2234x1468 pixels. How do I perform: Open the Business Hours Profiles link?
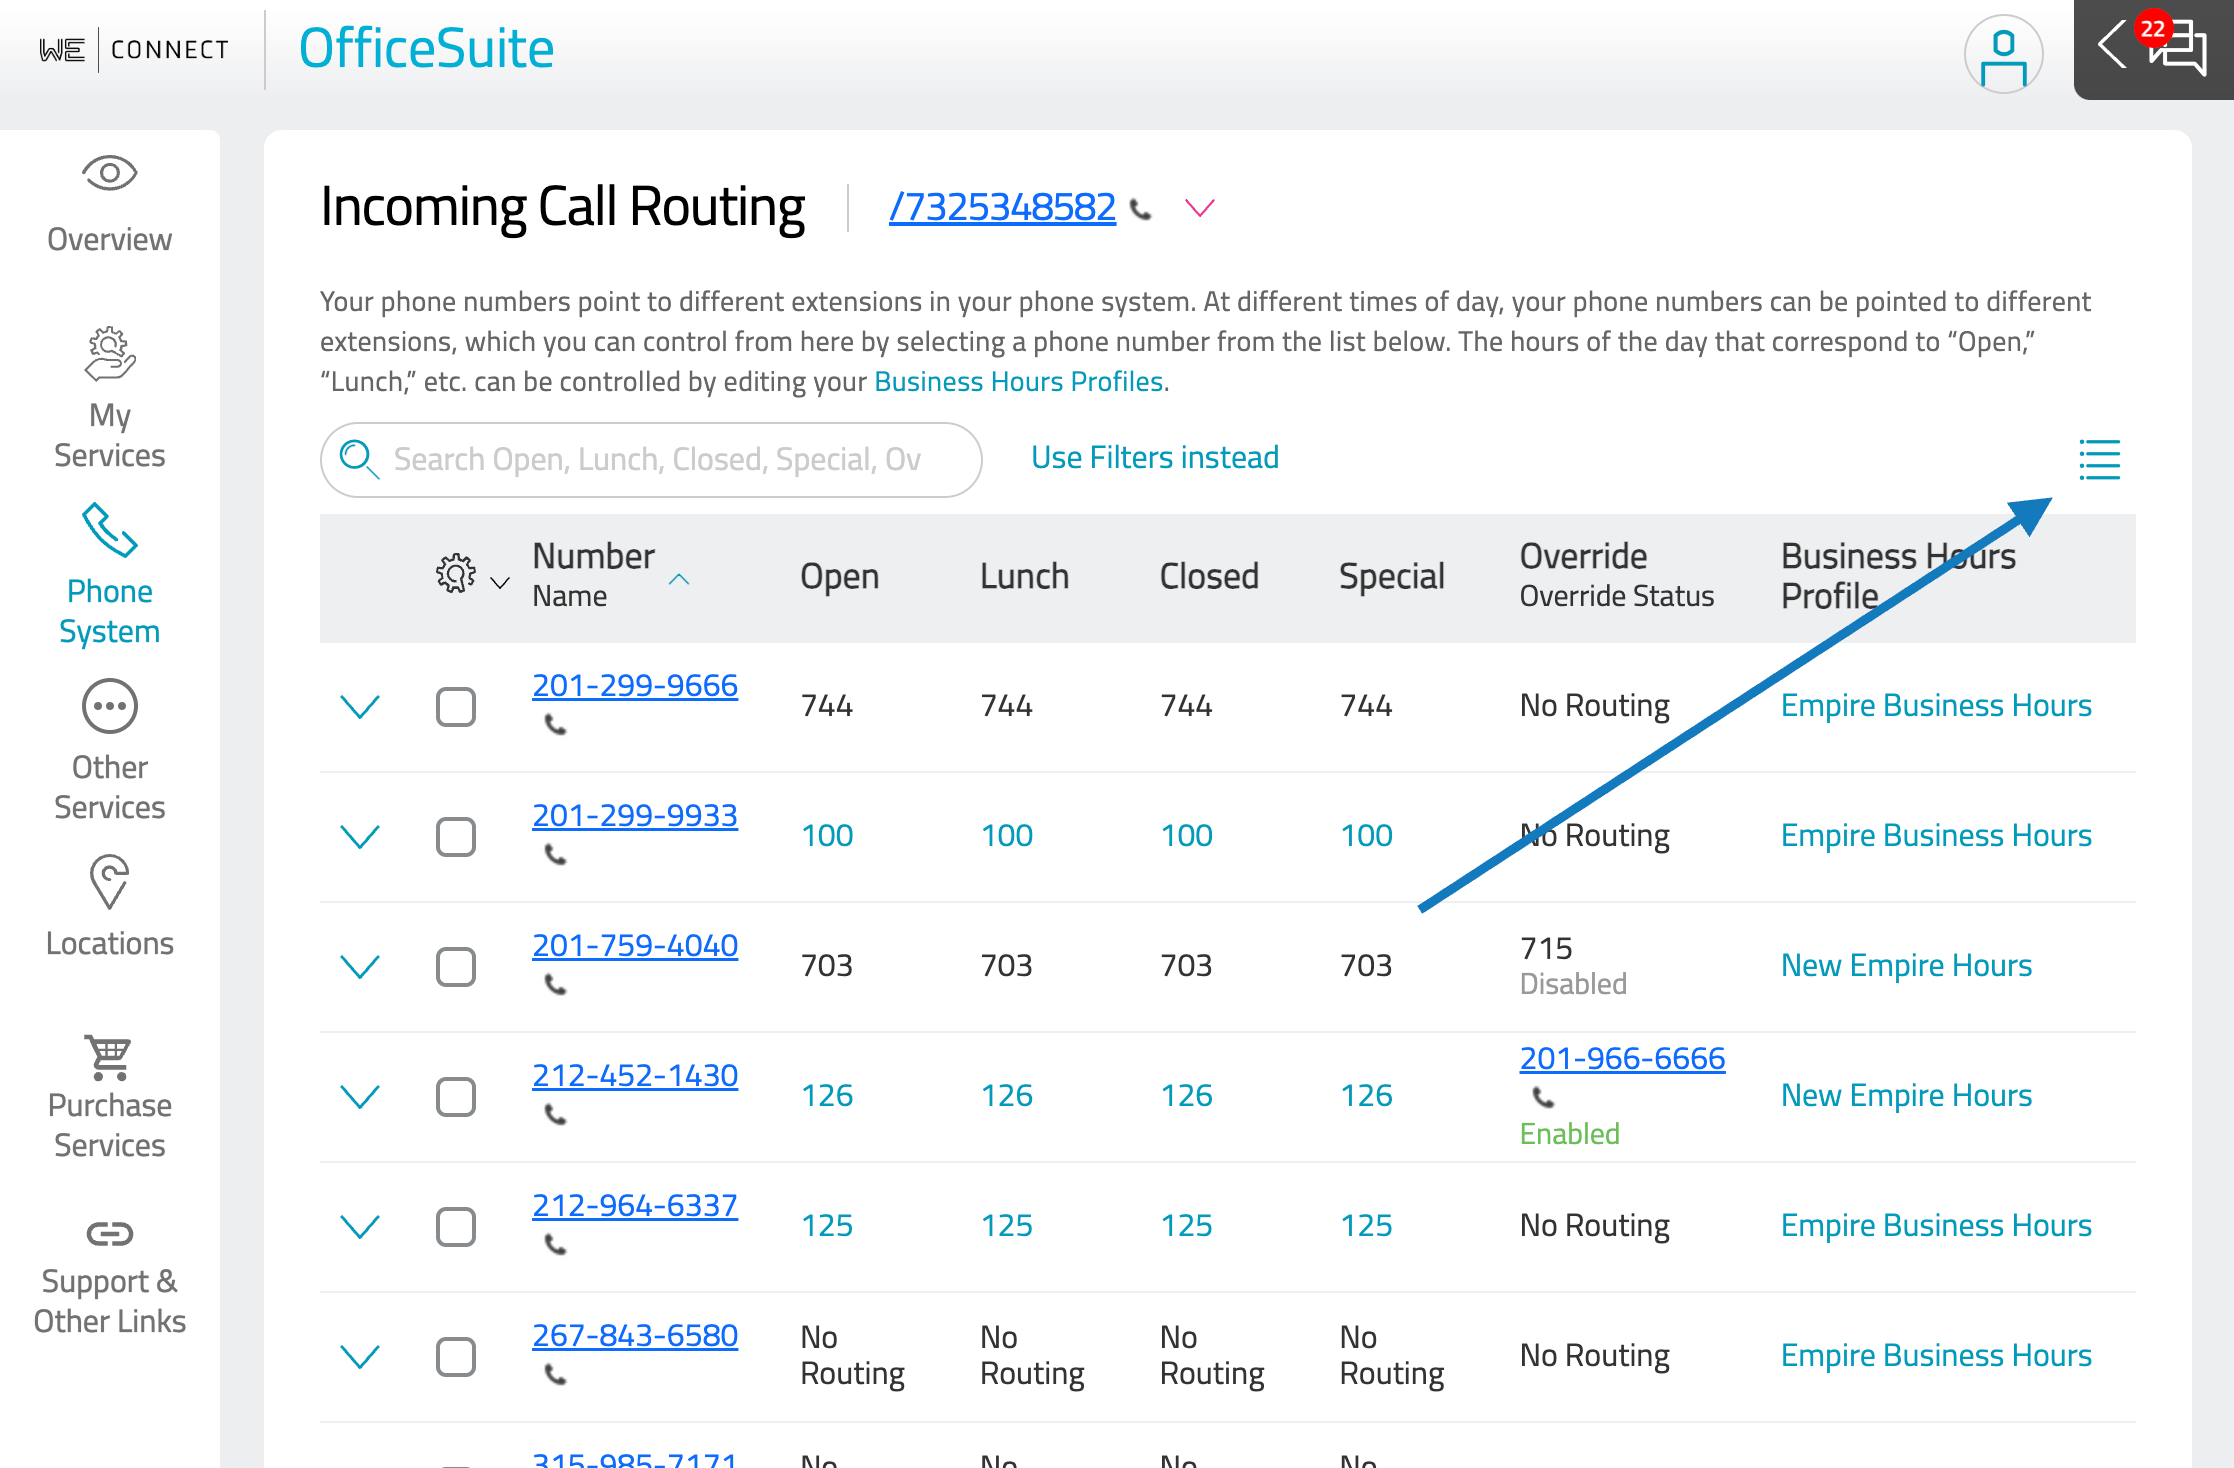point(1019,381)
